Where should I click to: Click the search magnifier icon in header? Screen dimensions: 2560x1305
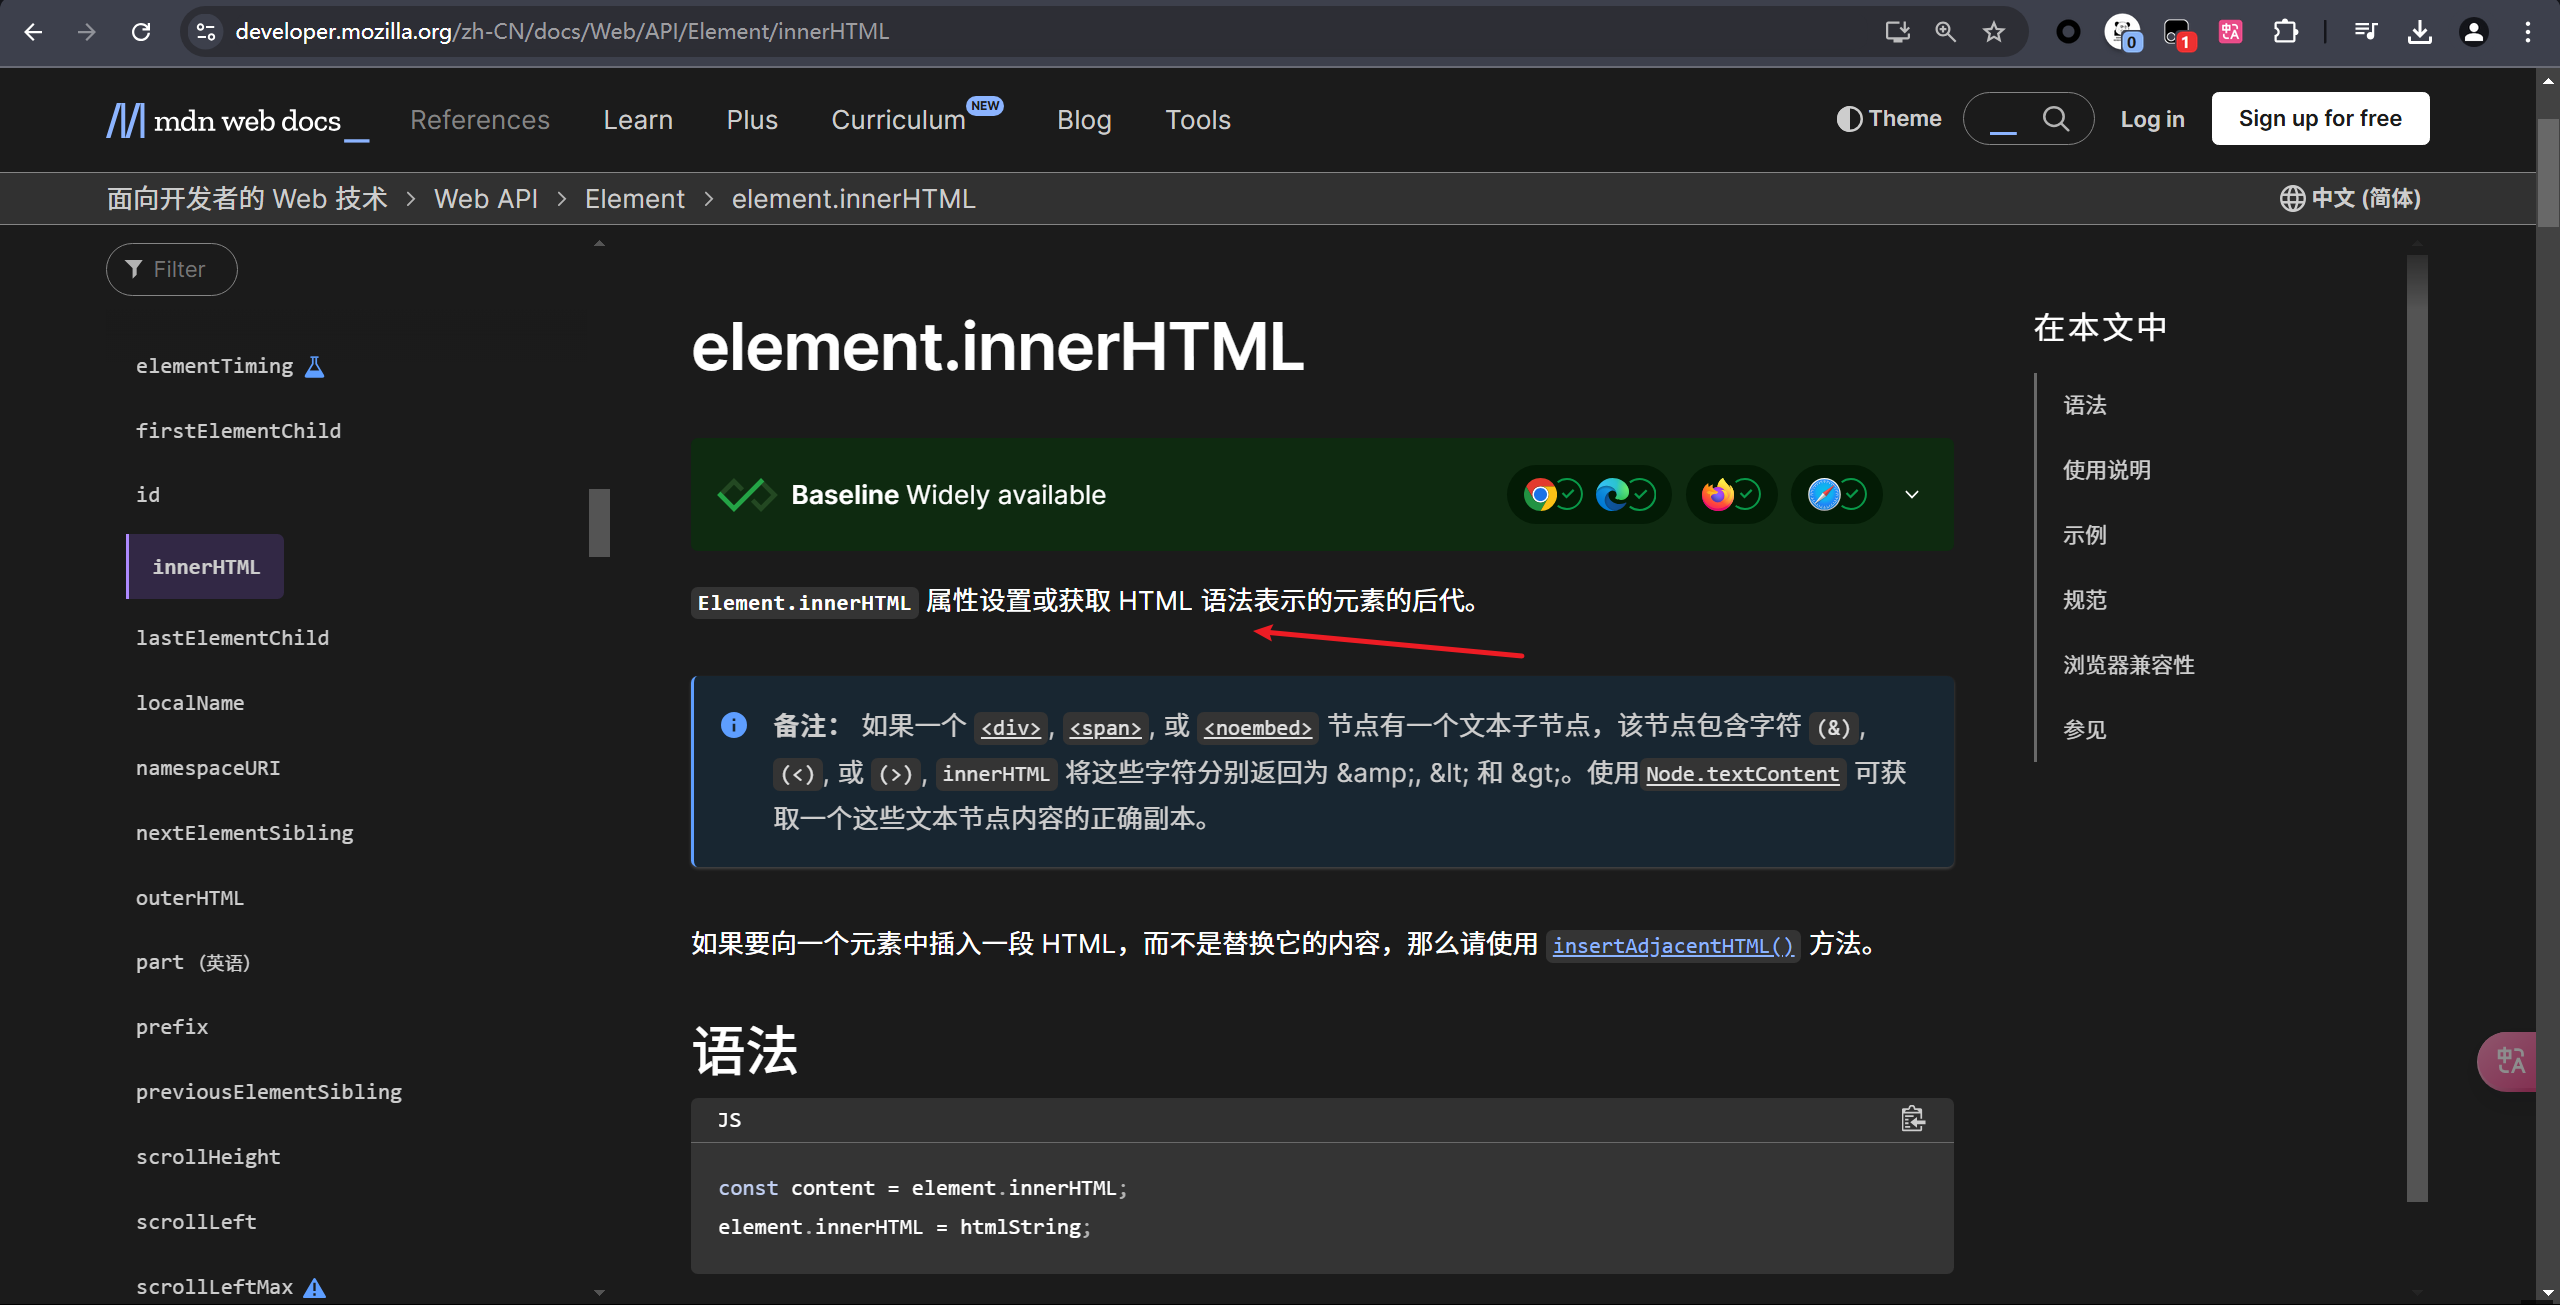pyautogui.click(x=2055, y=119)
